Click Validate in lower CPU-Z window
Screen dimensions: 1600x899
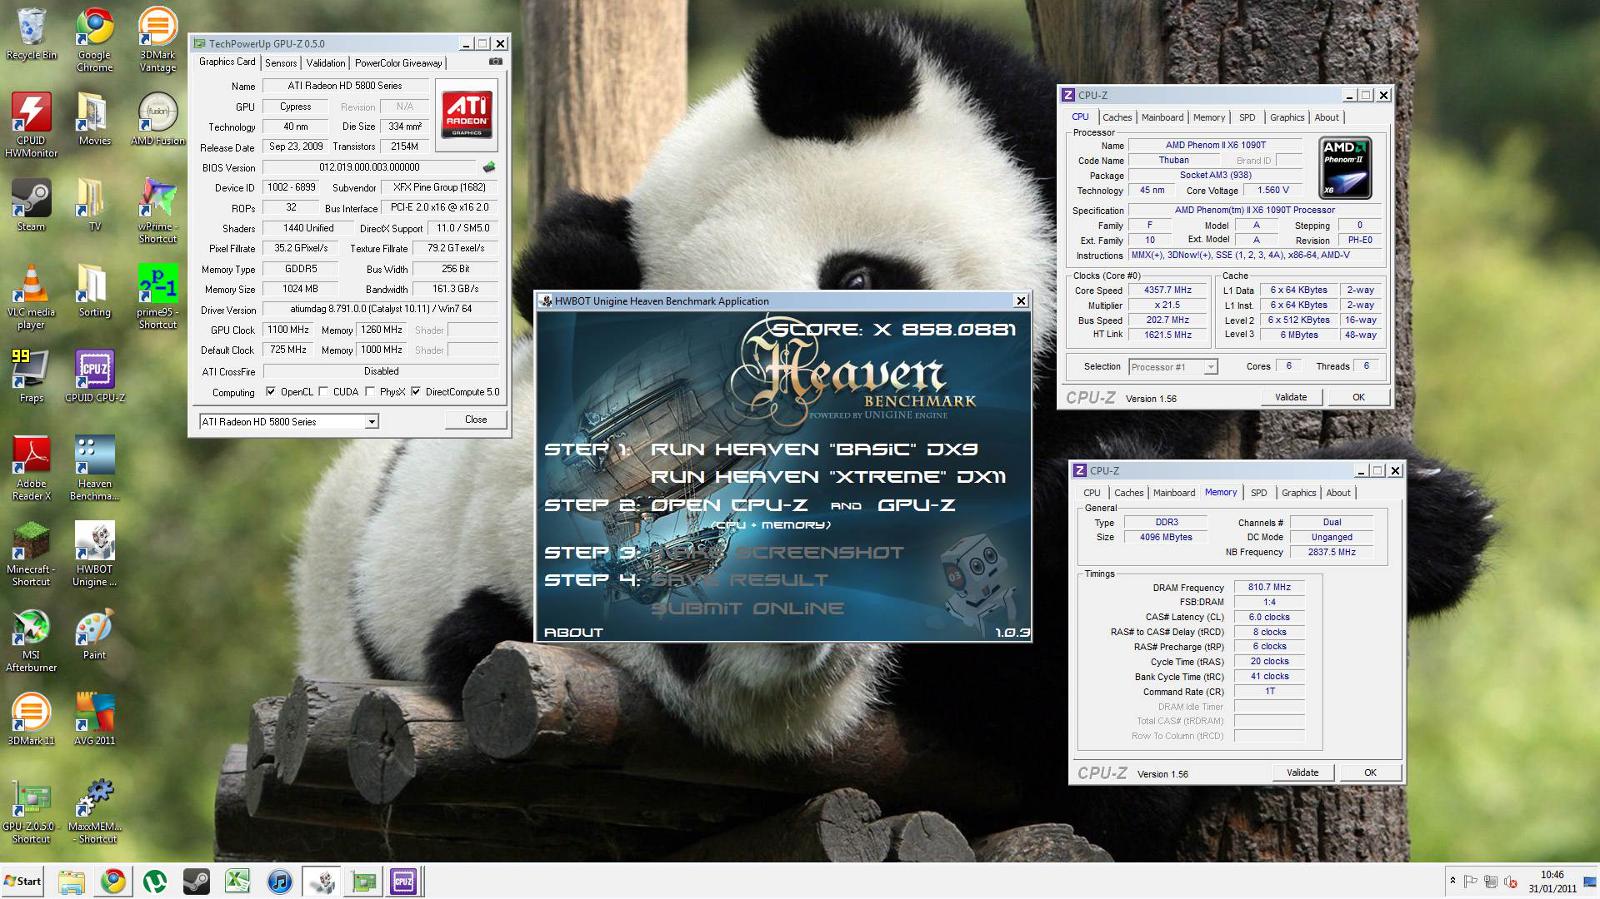point(1302,773)
